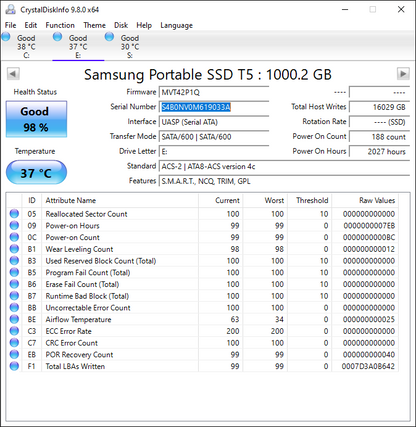This screenshot has height=427, width=416.
Task: Click the Threshold column header
Action: 309,200
